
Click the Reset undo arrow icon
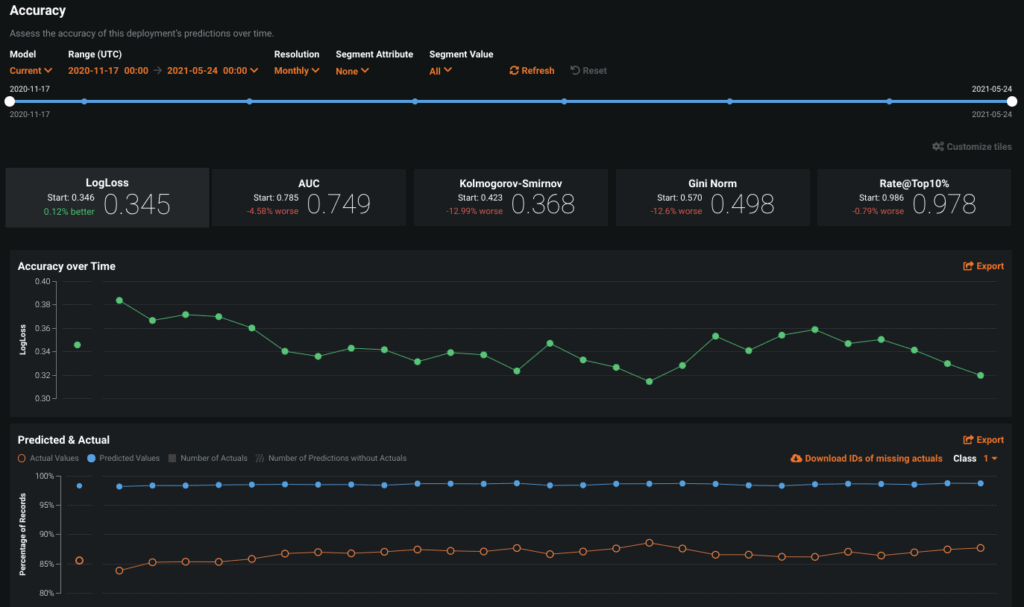(575, 71)
